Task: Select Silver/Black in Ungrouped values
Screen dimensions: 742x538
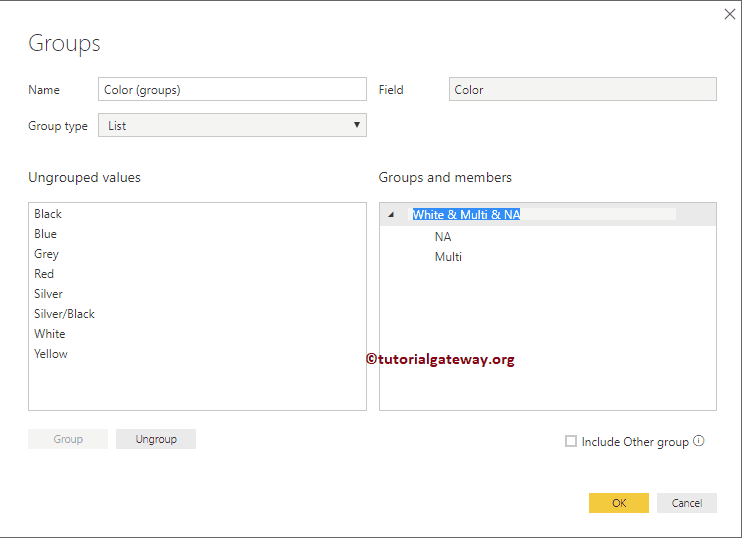Action: point(64,314)
